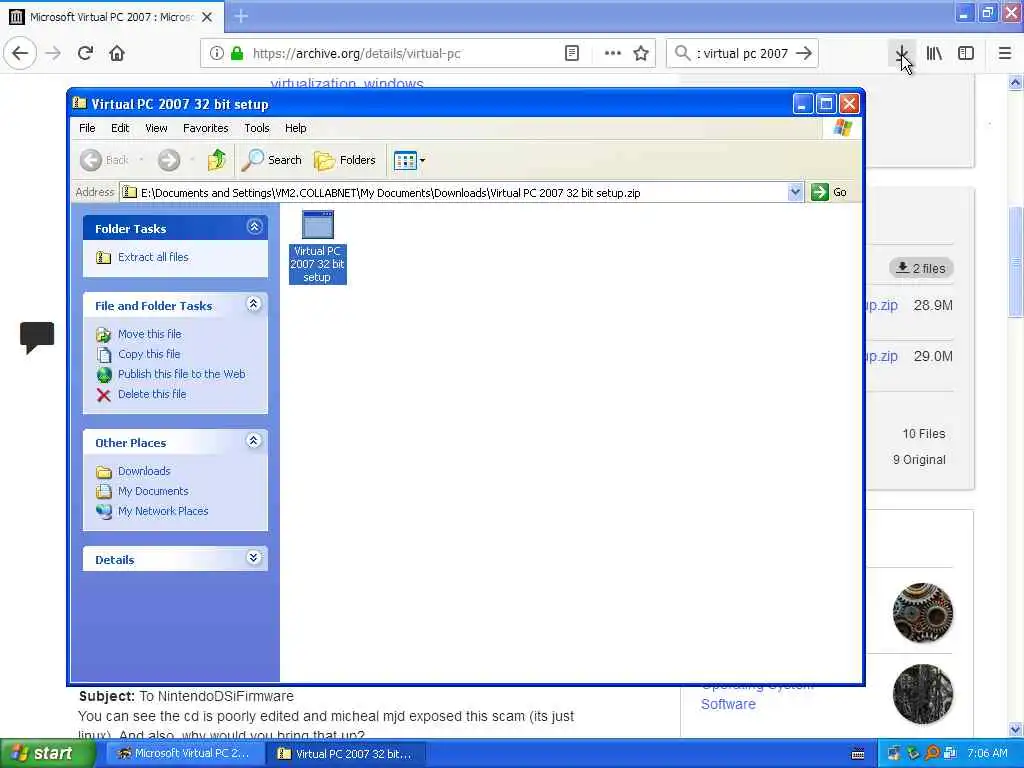Screen dimensions: 1024x768
Task: Open the address bar dropdown arrow
Action: coord(795,192)
